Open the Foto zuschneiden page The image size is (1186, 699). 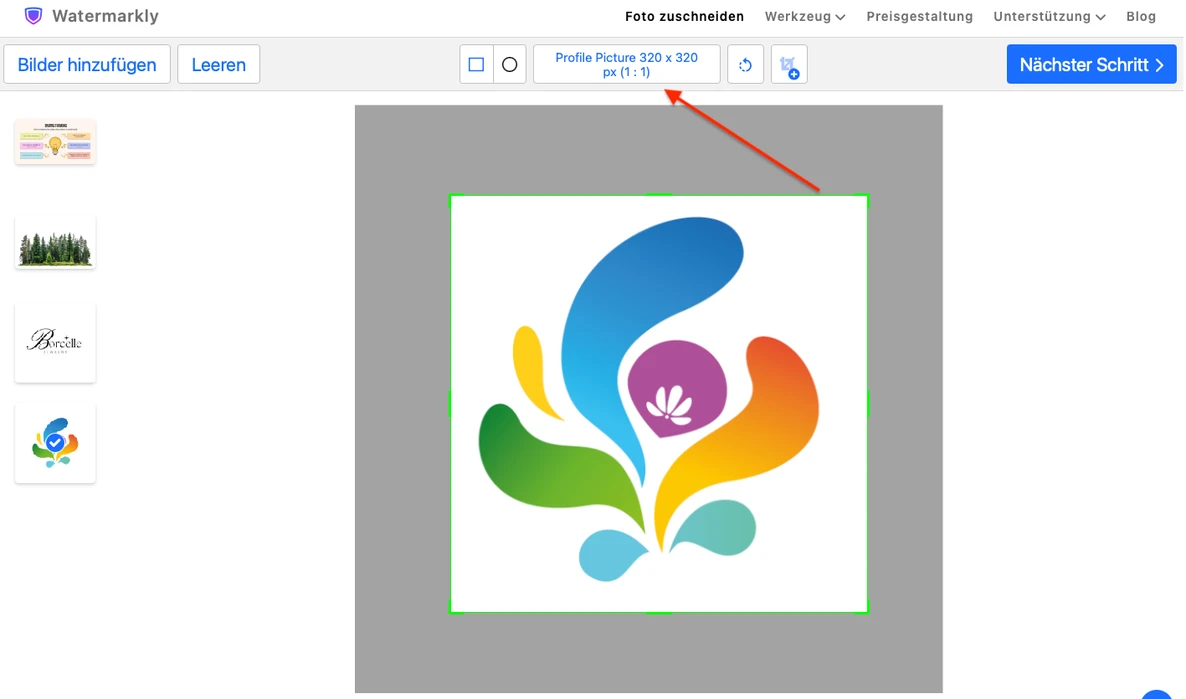pos(685,17)
